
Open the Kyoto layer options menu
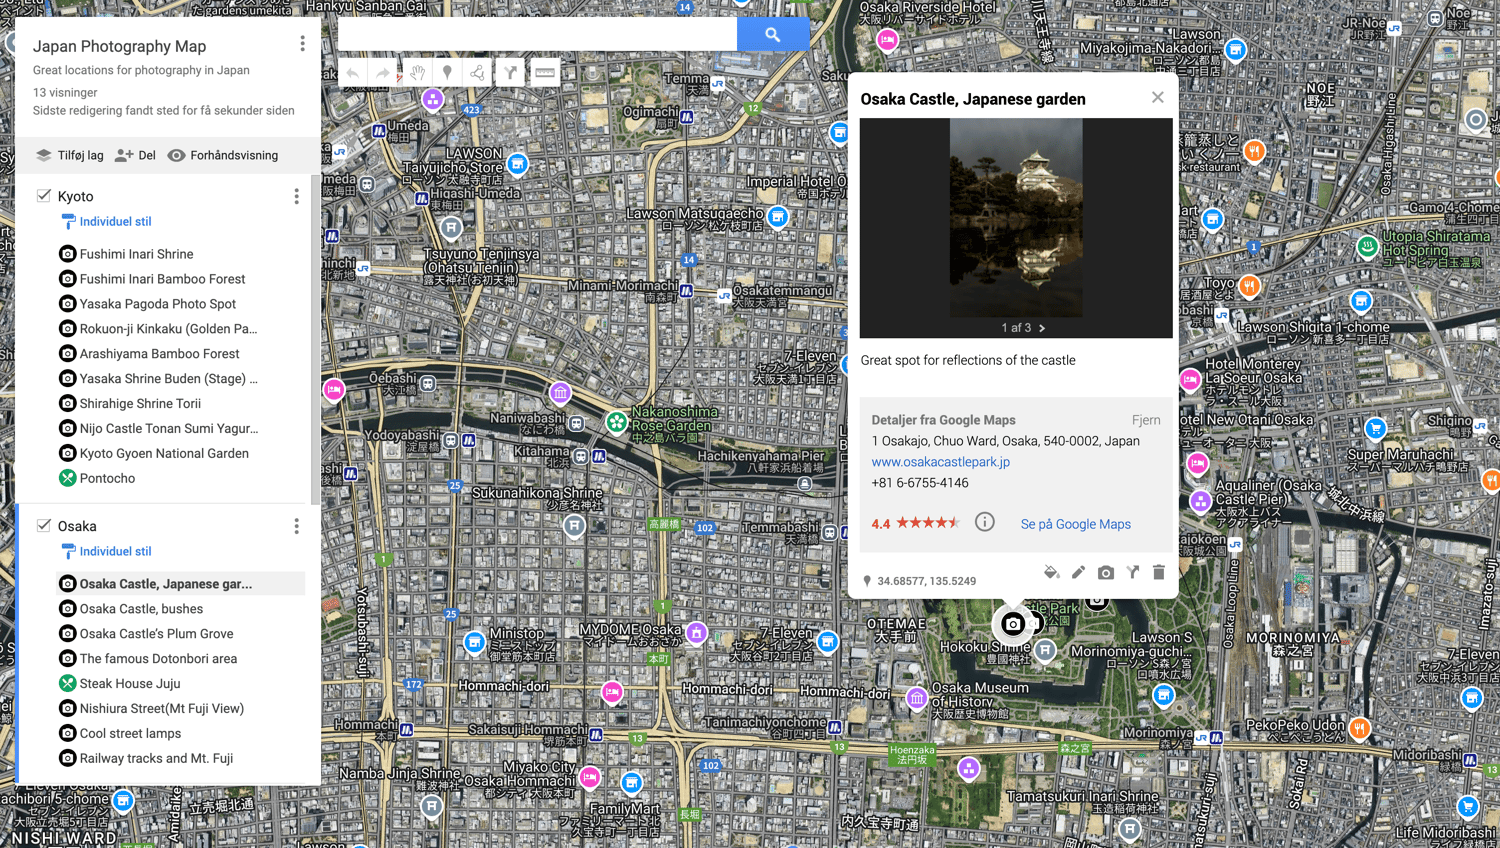point(296,196)
